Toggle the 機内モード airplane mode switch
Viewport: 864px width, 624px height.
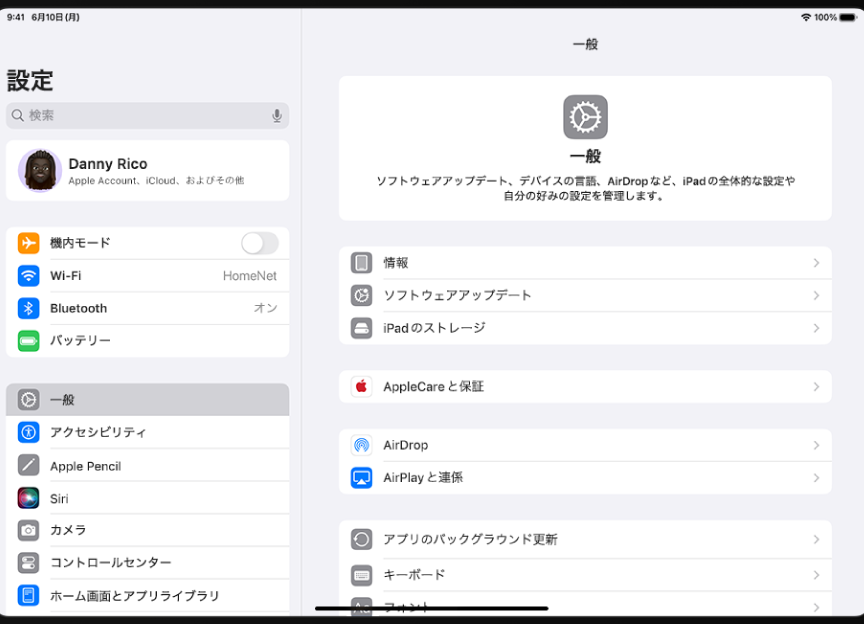[260, 243]
